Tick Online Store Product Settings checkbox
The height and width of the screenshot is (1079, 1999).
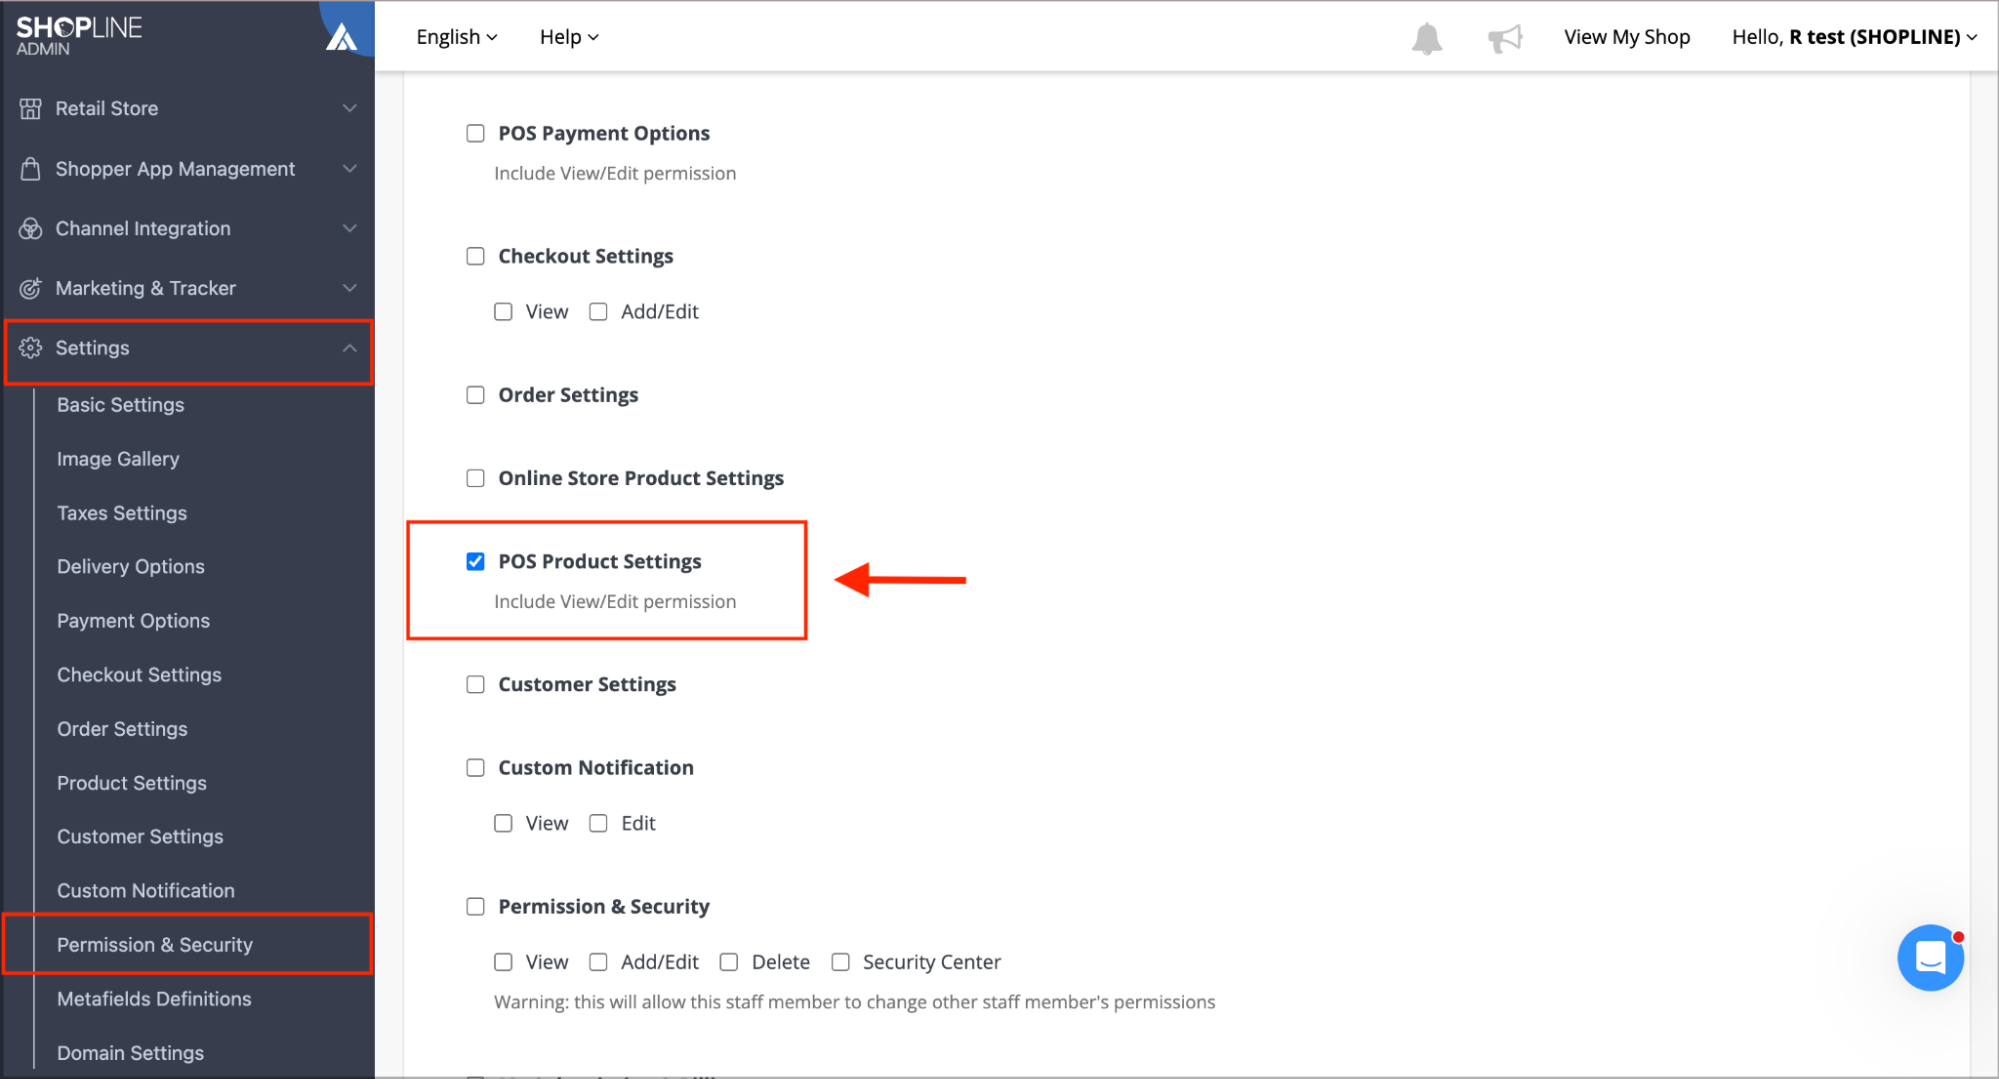pos(475,478)
